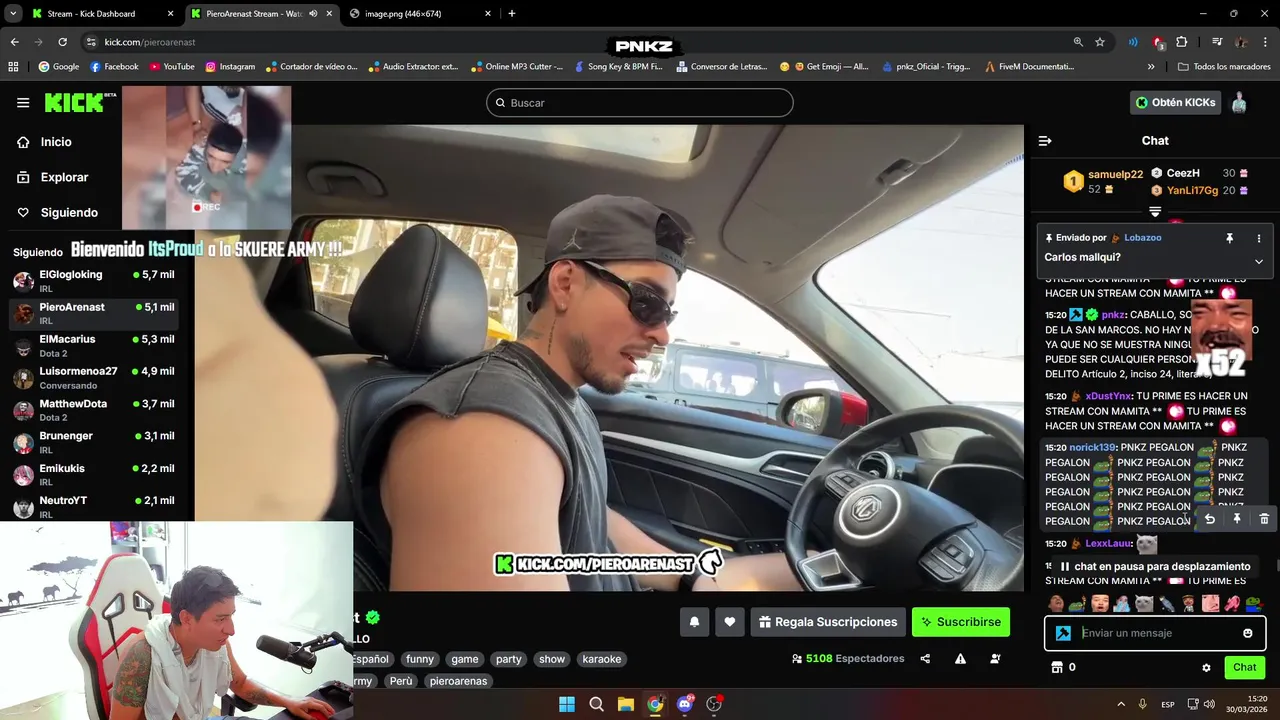Screen dimensions: 1280x720
Task: Open Chrome three-dot menu
Action: tap(1265, 42)
